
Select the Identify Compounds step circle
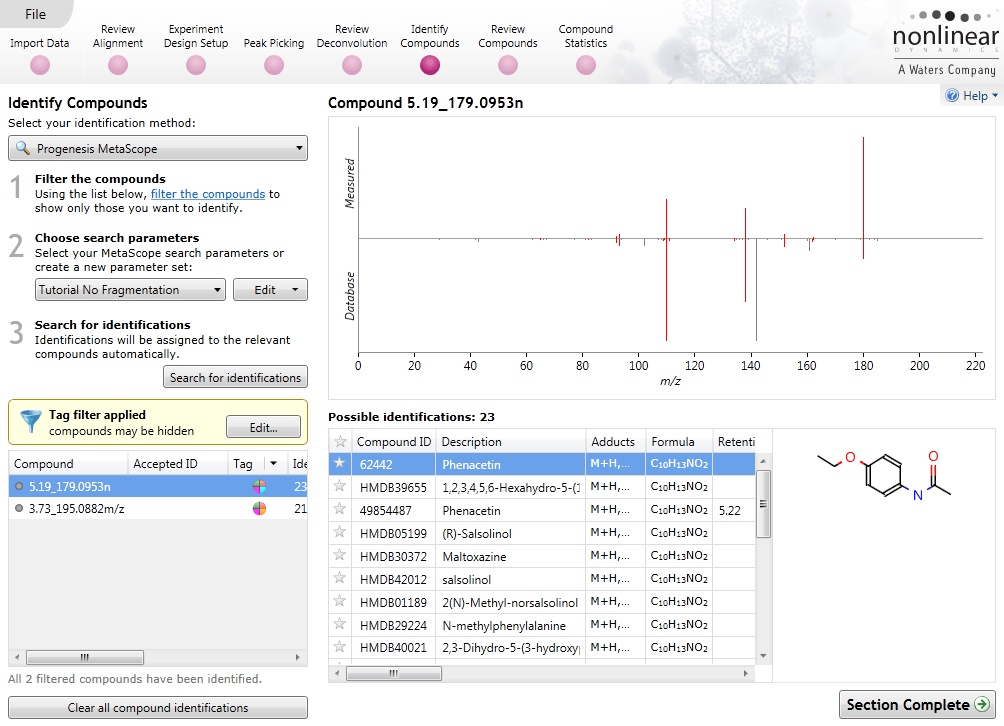pyautogui.click(x=430, y=65)
